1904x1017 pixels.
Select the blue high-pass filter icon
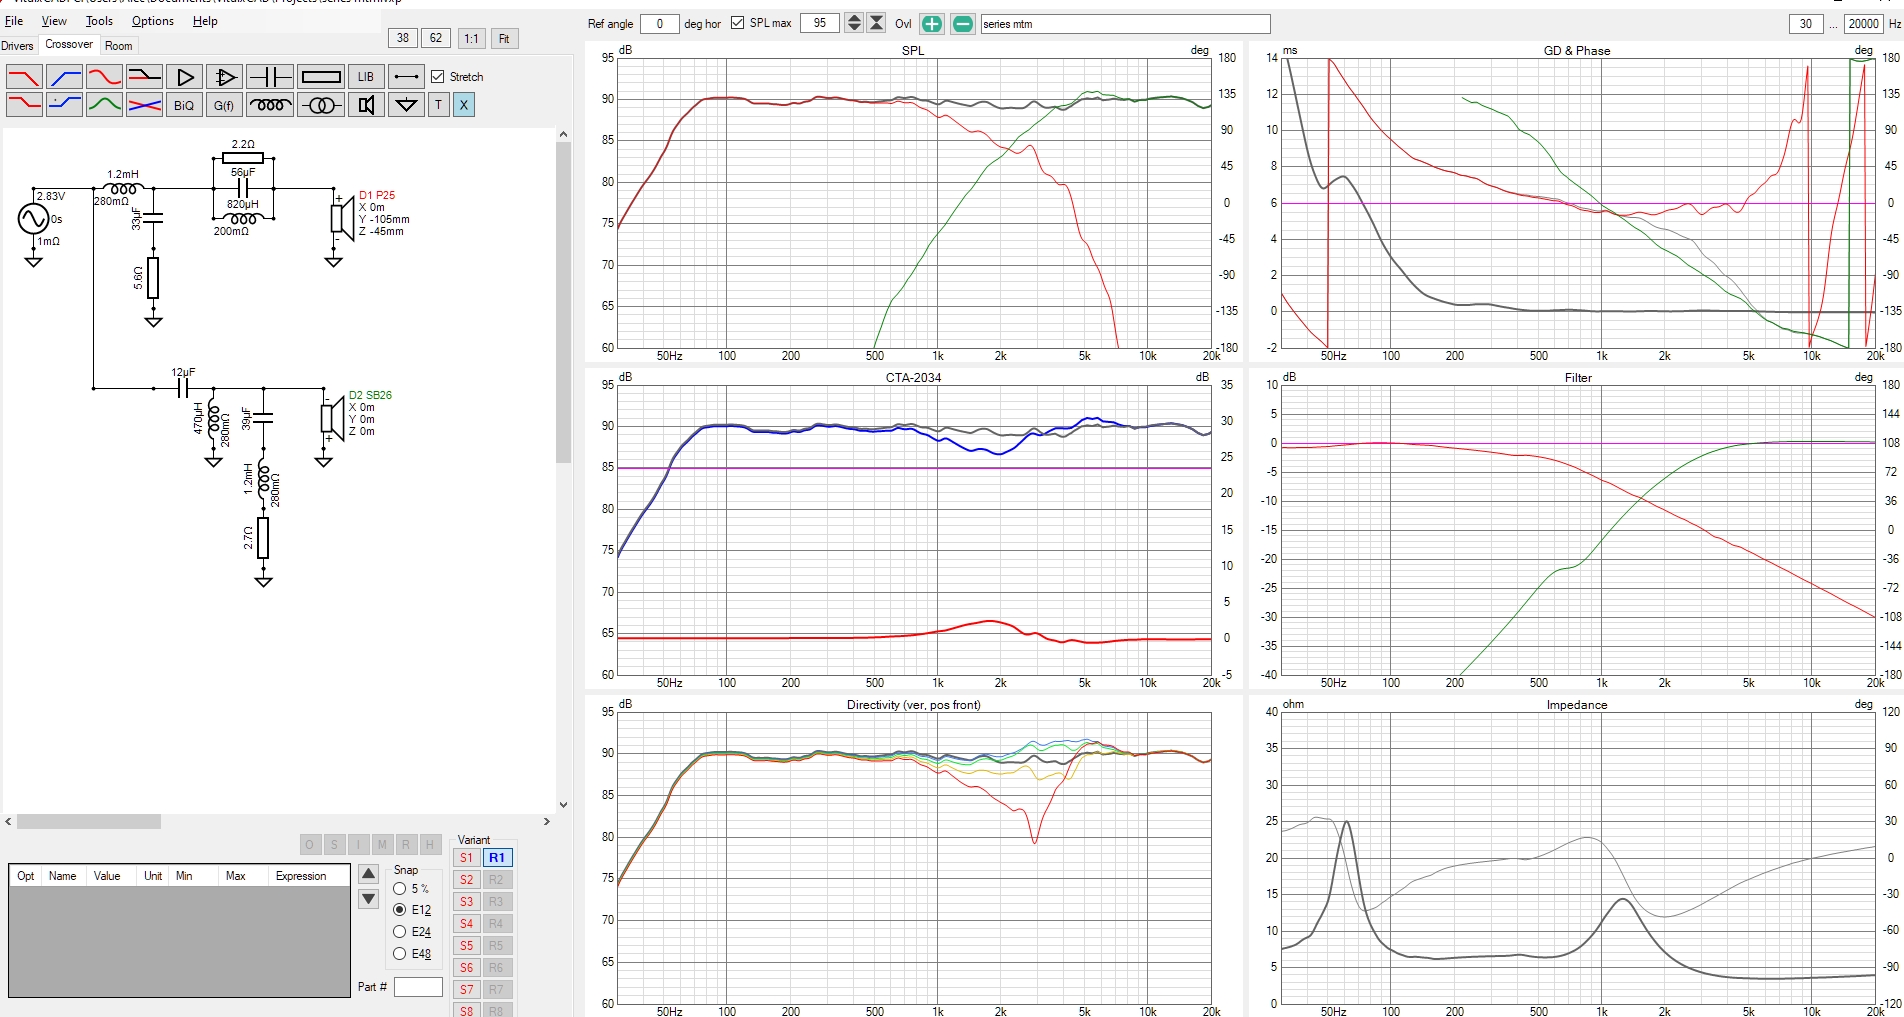coord(64,77)
